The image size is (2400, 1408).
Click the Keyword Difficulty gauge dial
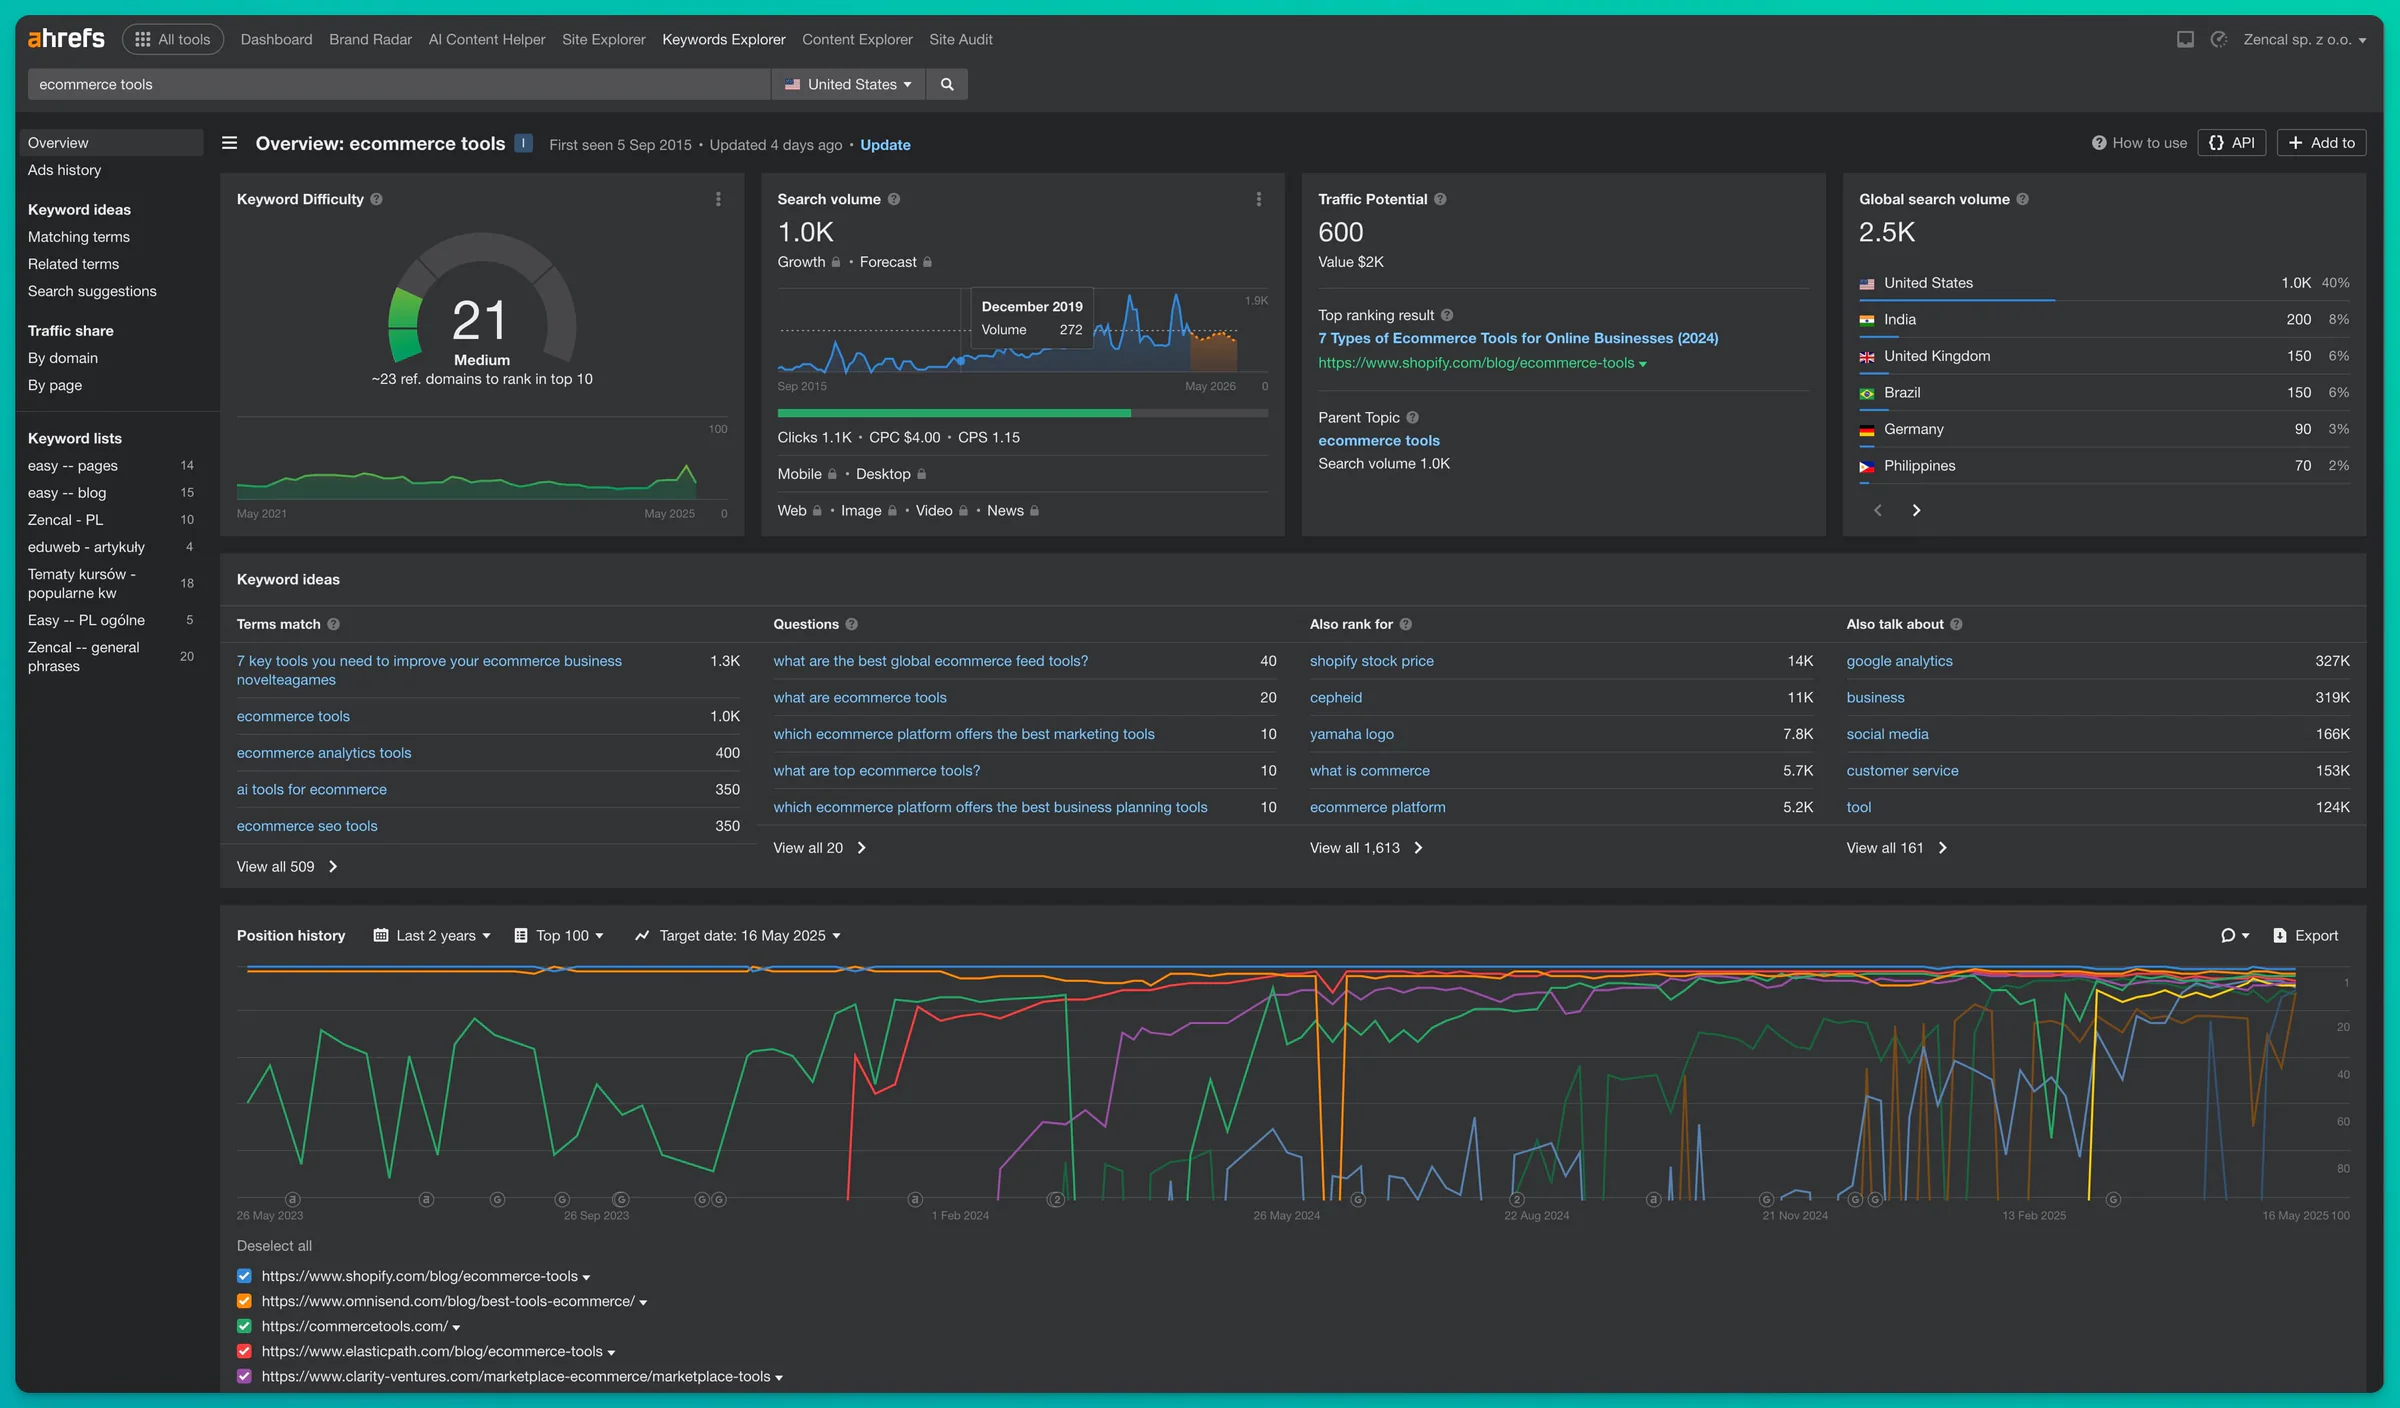482,300
